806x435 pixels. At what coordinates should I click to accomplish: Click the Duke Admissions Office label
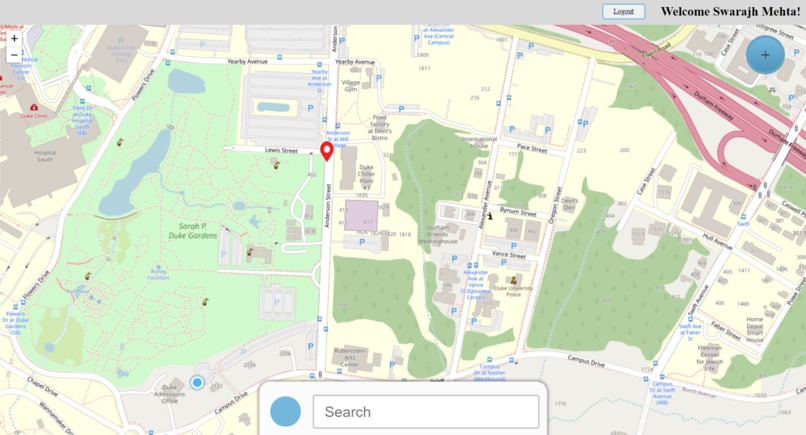pyautogui.click(x=169, y=394)
